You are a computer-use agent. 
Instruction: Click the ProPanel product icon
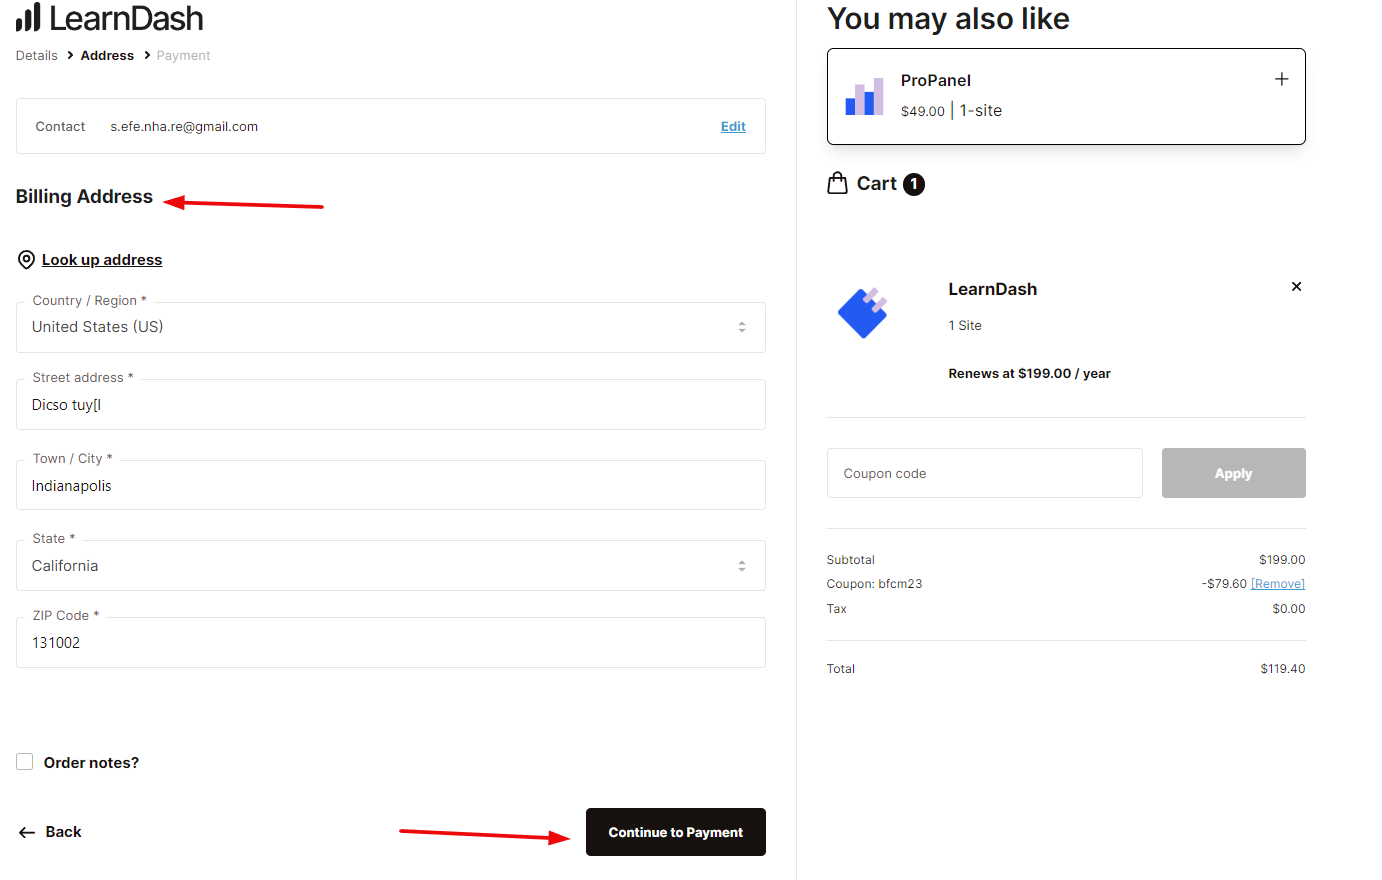click(864, 97)
